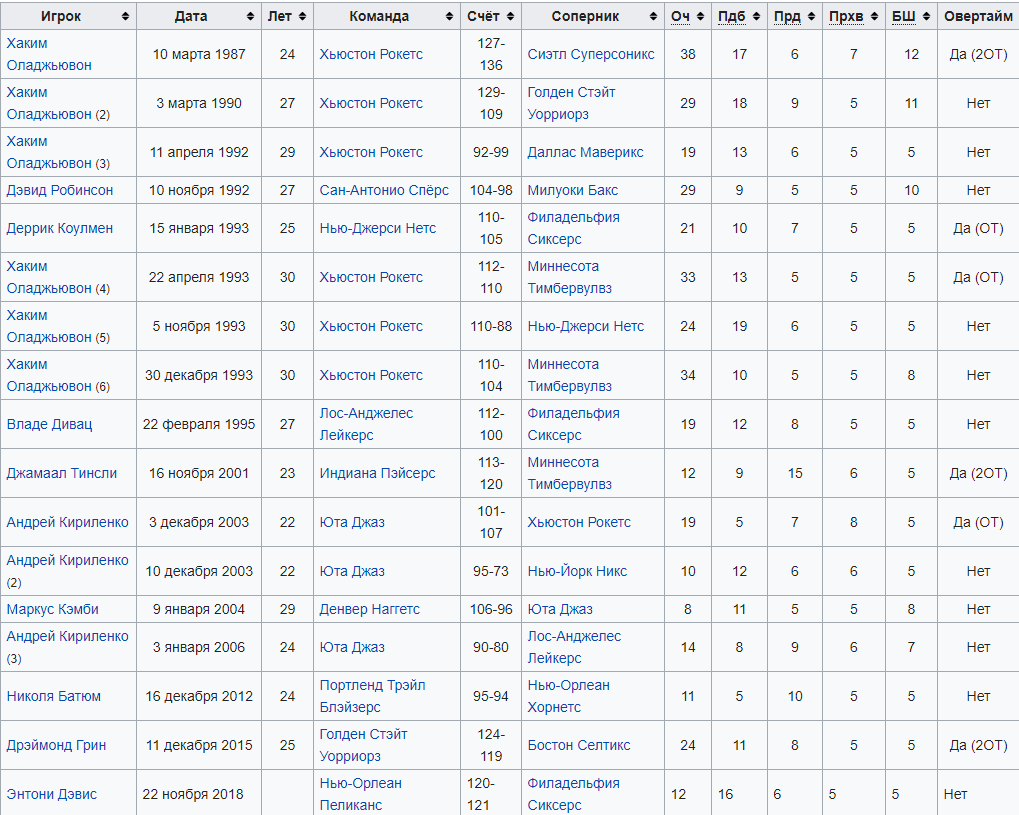
Task: Open Юта Джаз opponent link in Кэмби row
Action: pos(560,609)
